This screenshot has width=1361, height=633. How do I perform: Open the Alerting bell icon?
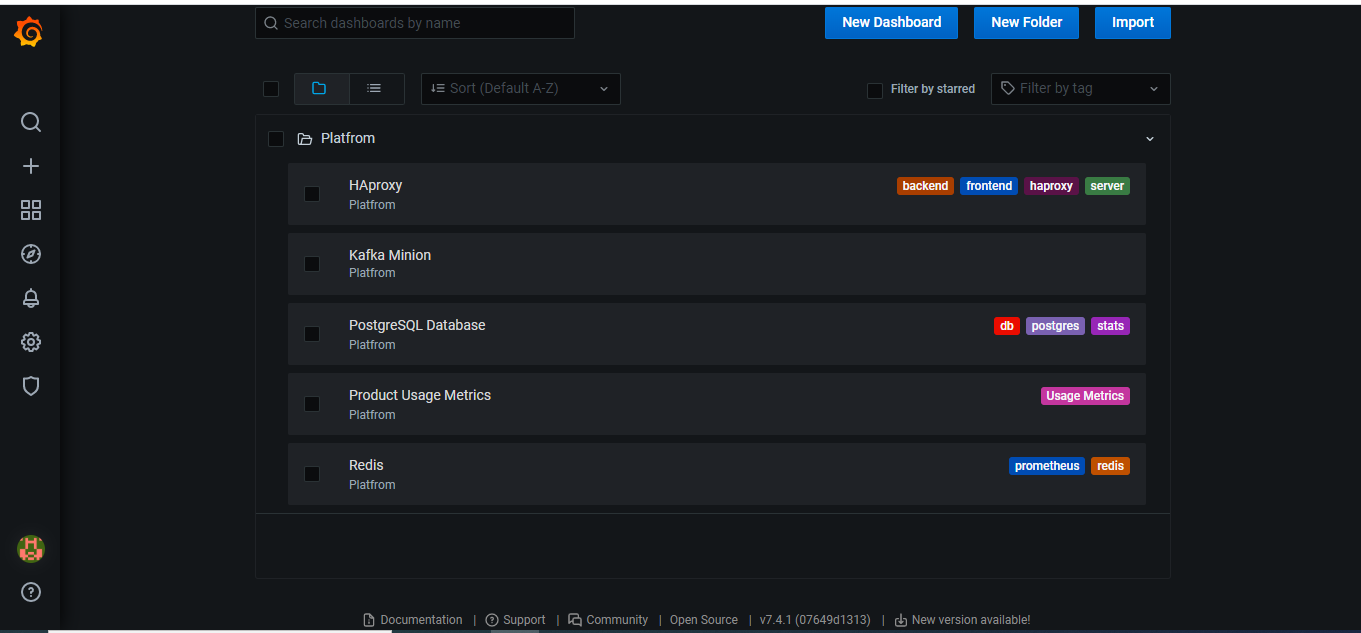click(x=31, y=298)
